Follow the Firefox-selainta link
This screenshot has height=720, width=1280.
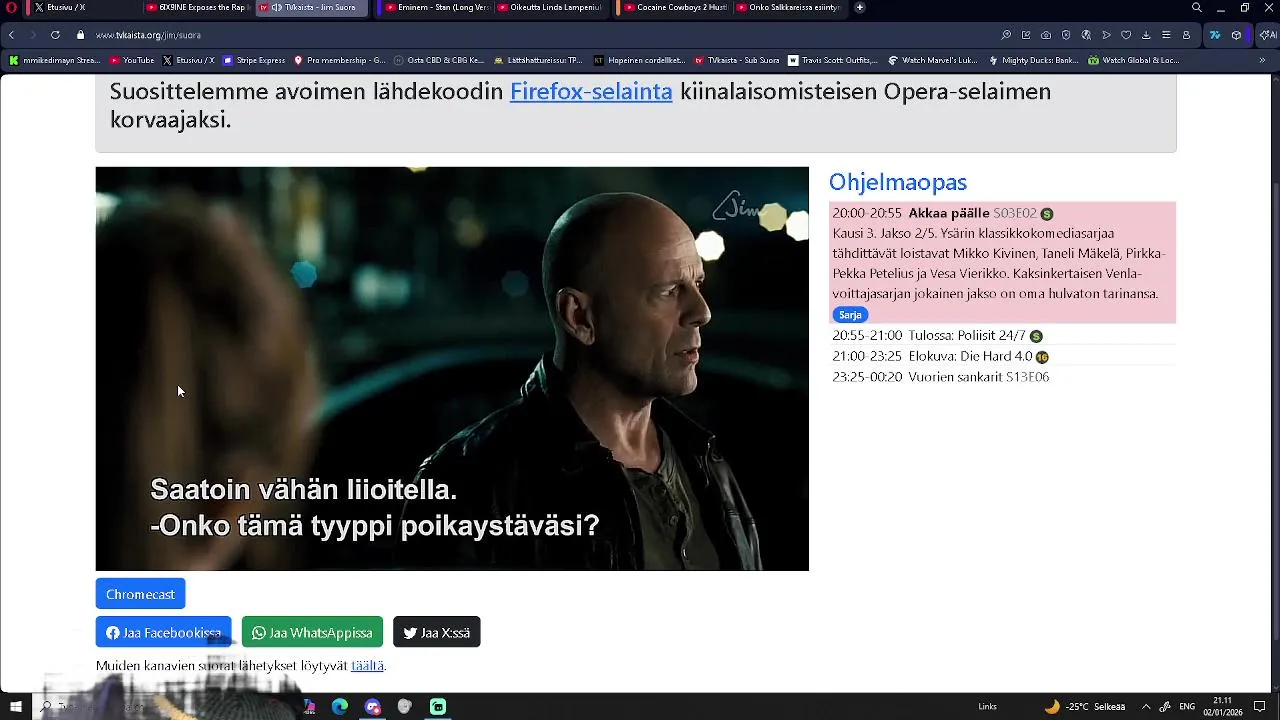click(x=591, y=91)
